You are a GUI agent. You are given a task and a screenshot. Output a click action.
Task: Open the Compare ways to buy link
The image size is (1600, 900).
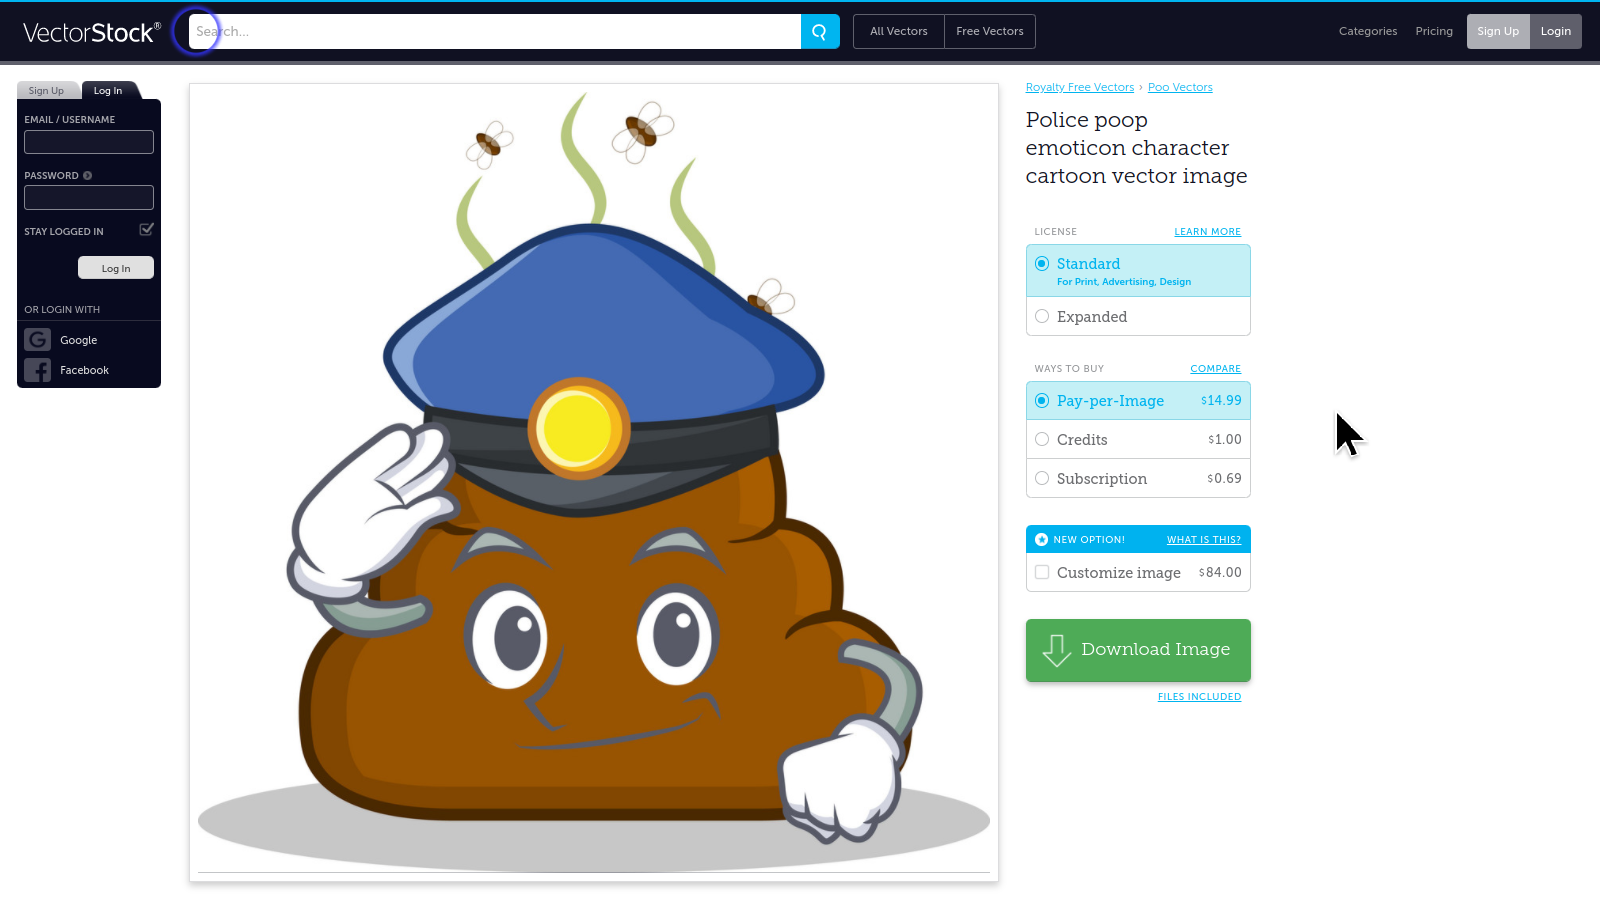[x=1215, y=369]
